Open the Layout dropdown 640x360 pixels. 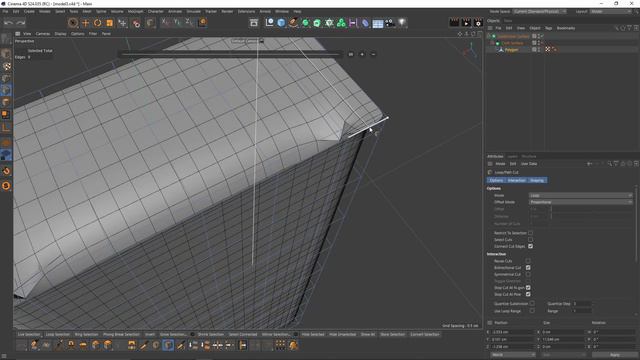[610, 11]
